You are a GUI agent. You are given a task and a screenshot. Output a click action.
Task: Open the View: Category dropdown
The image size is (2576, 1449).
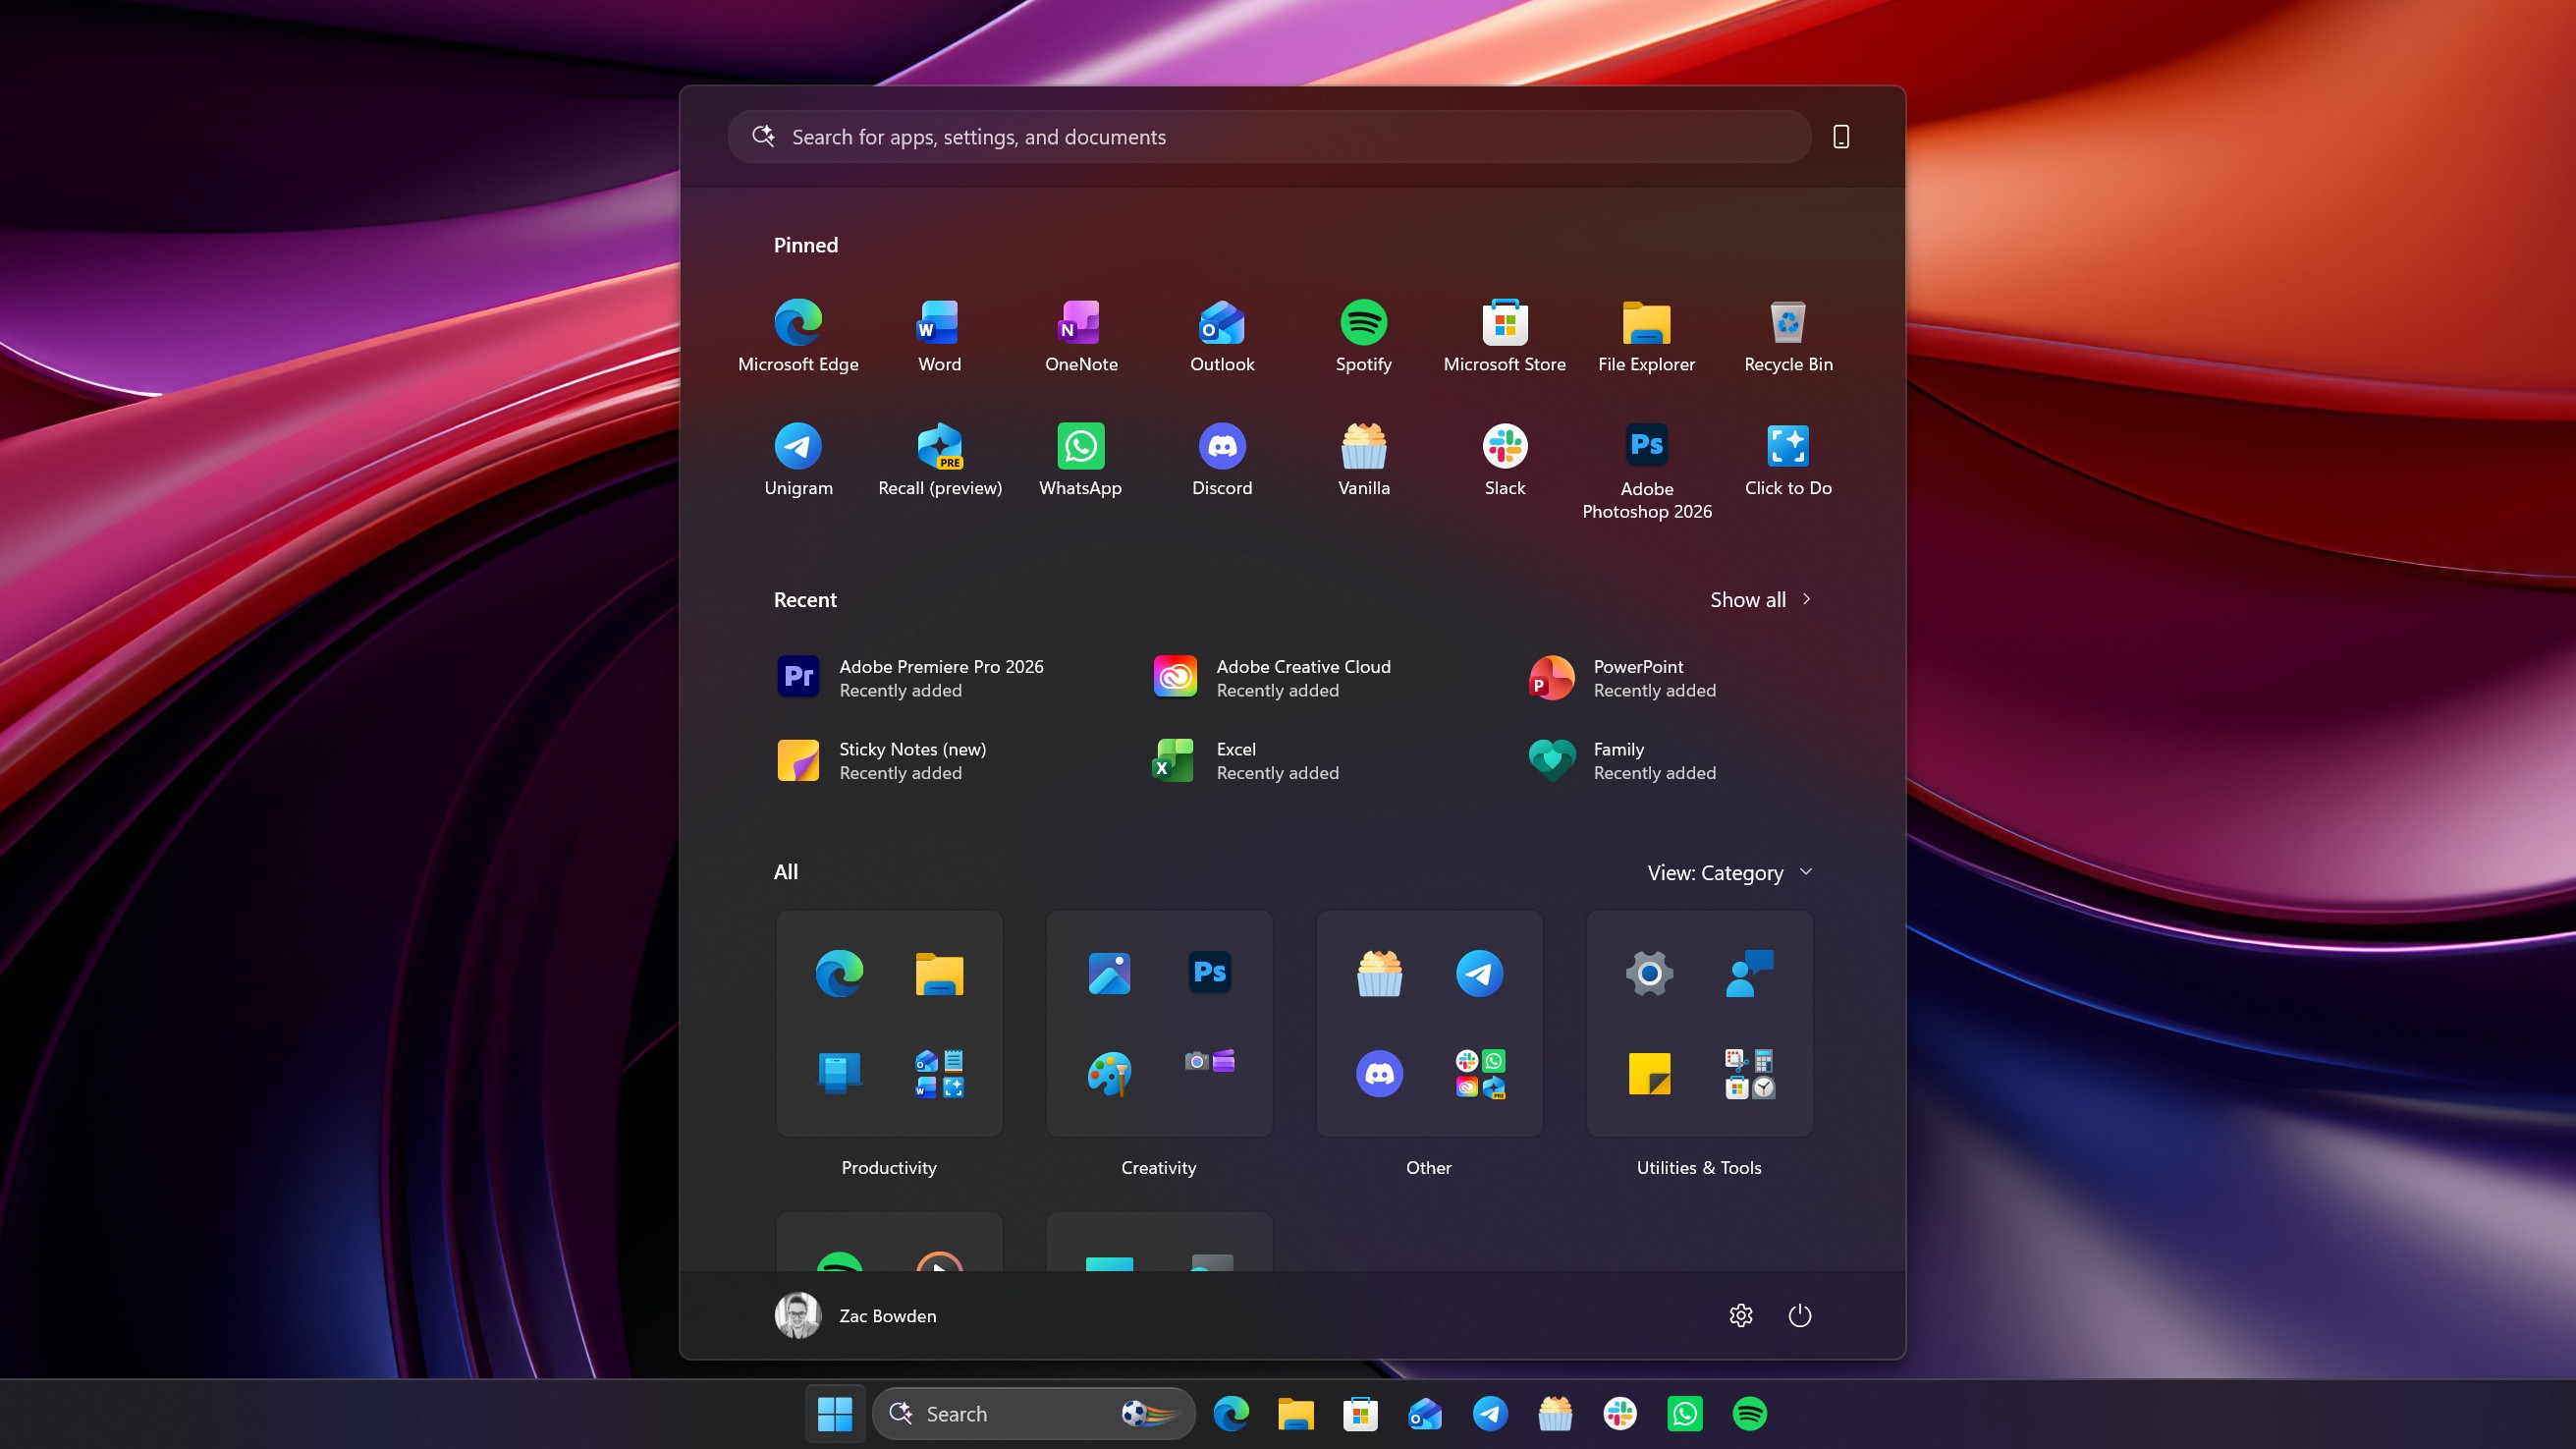pyautogui.click(x=1730, y=873)
